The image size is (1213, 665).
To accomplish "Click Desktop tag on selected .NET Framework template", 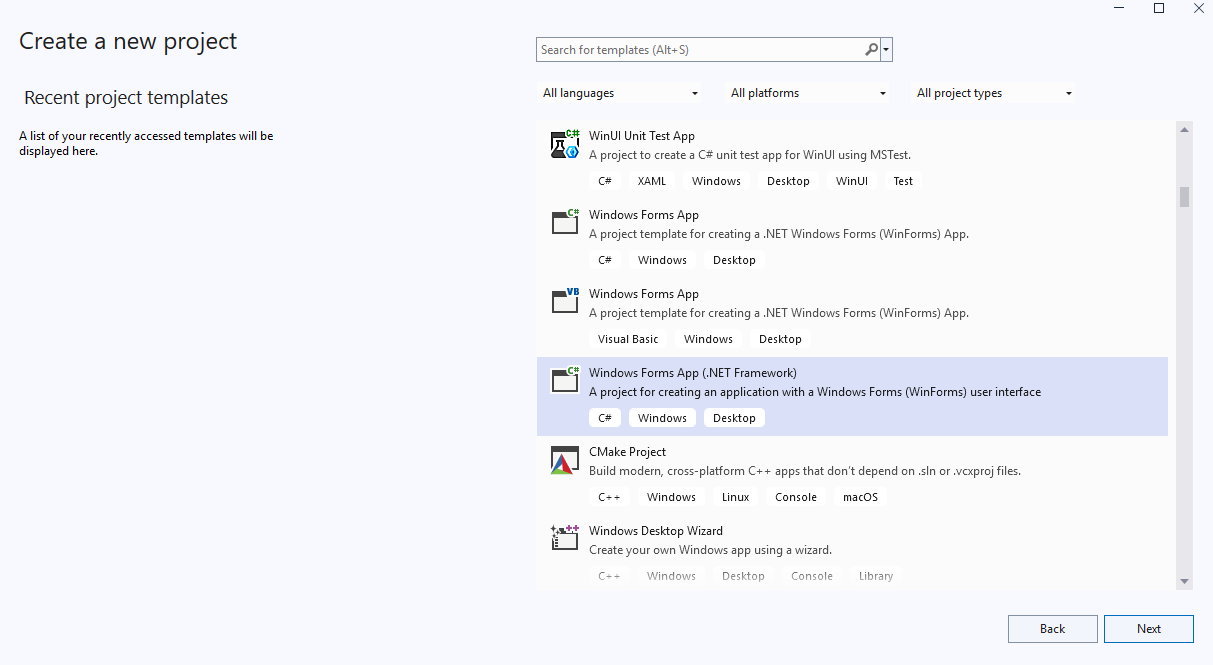I will [x=735, y=418].
